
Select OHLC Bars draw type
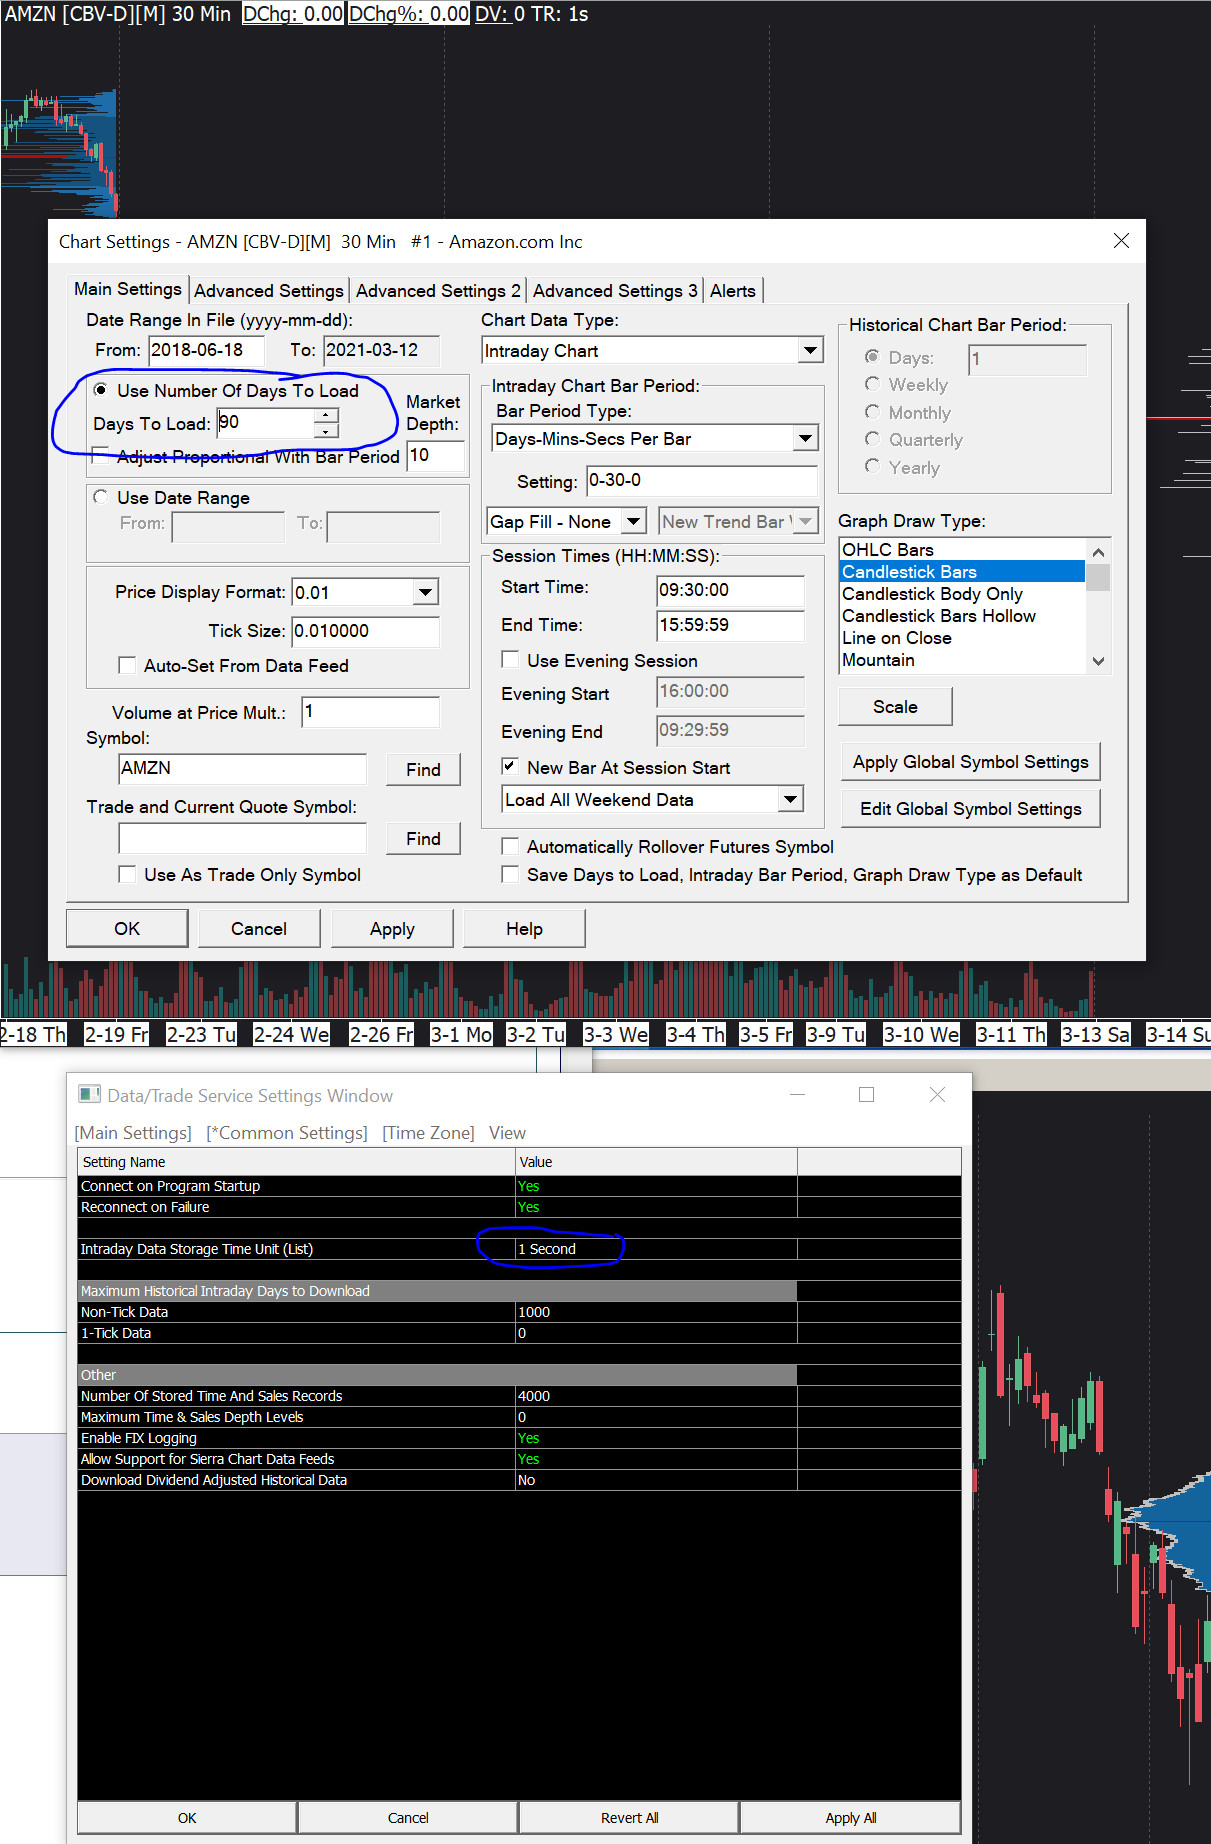pyautogui.click(x=962, y=549)
